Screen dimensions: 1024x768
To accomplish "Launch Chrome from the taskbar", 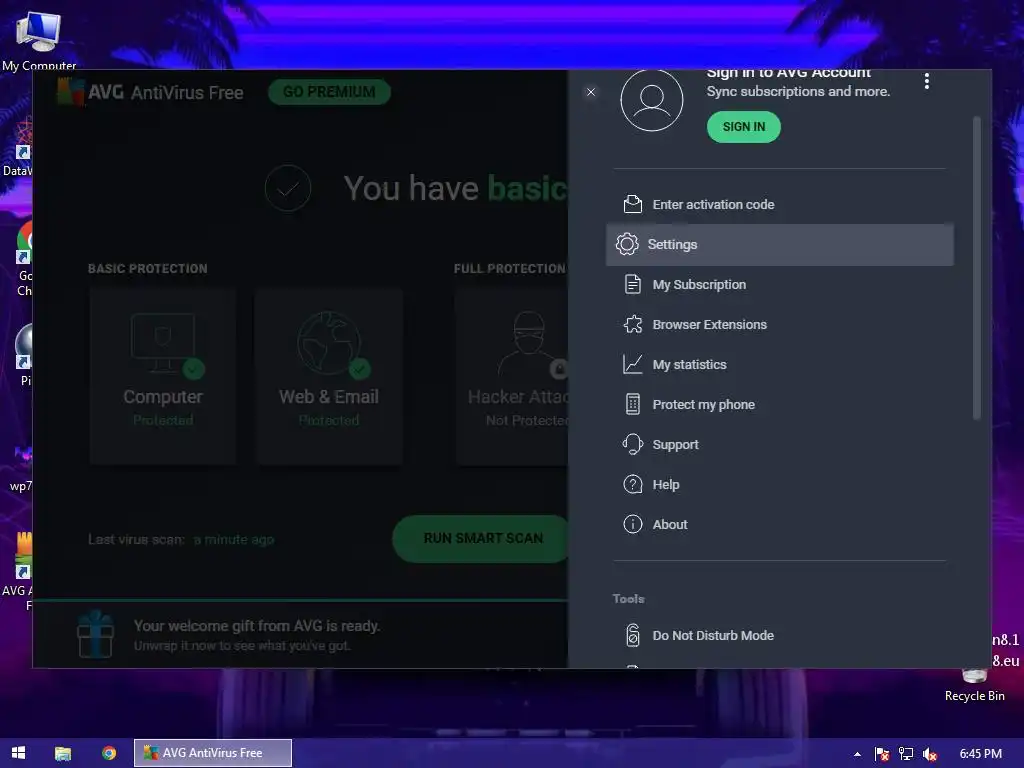I will click(109, 753).
